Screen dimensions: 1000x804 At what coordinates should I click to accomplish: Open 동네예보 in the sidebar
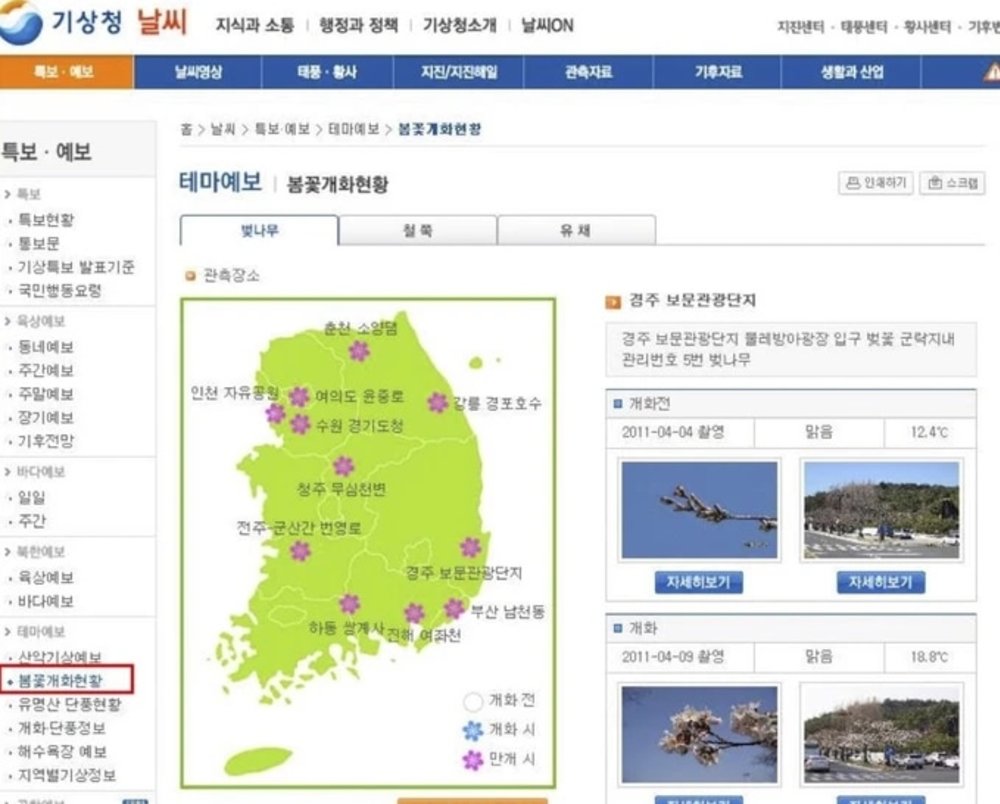tap(46, 347)
